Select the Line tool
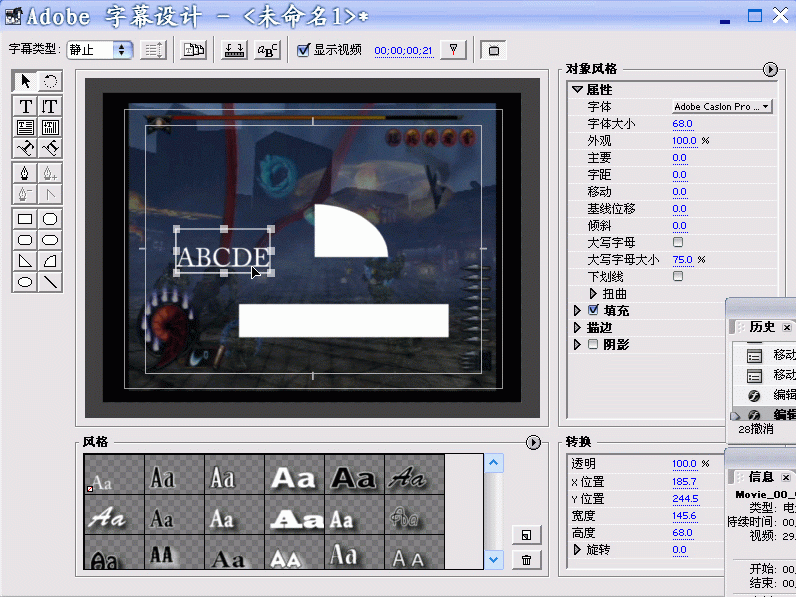This screenshot has width=796, height=597. (x=50, y=282)
